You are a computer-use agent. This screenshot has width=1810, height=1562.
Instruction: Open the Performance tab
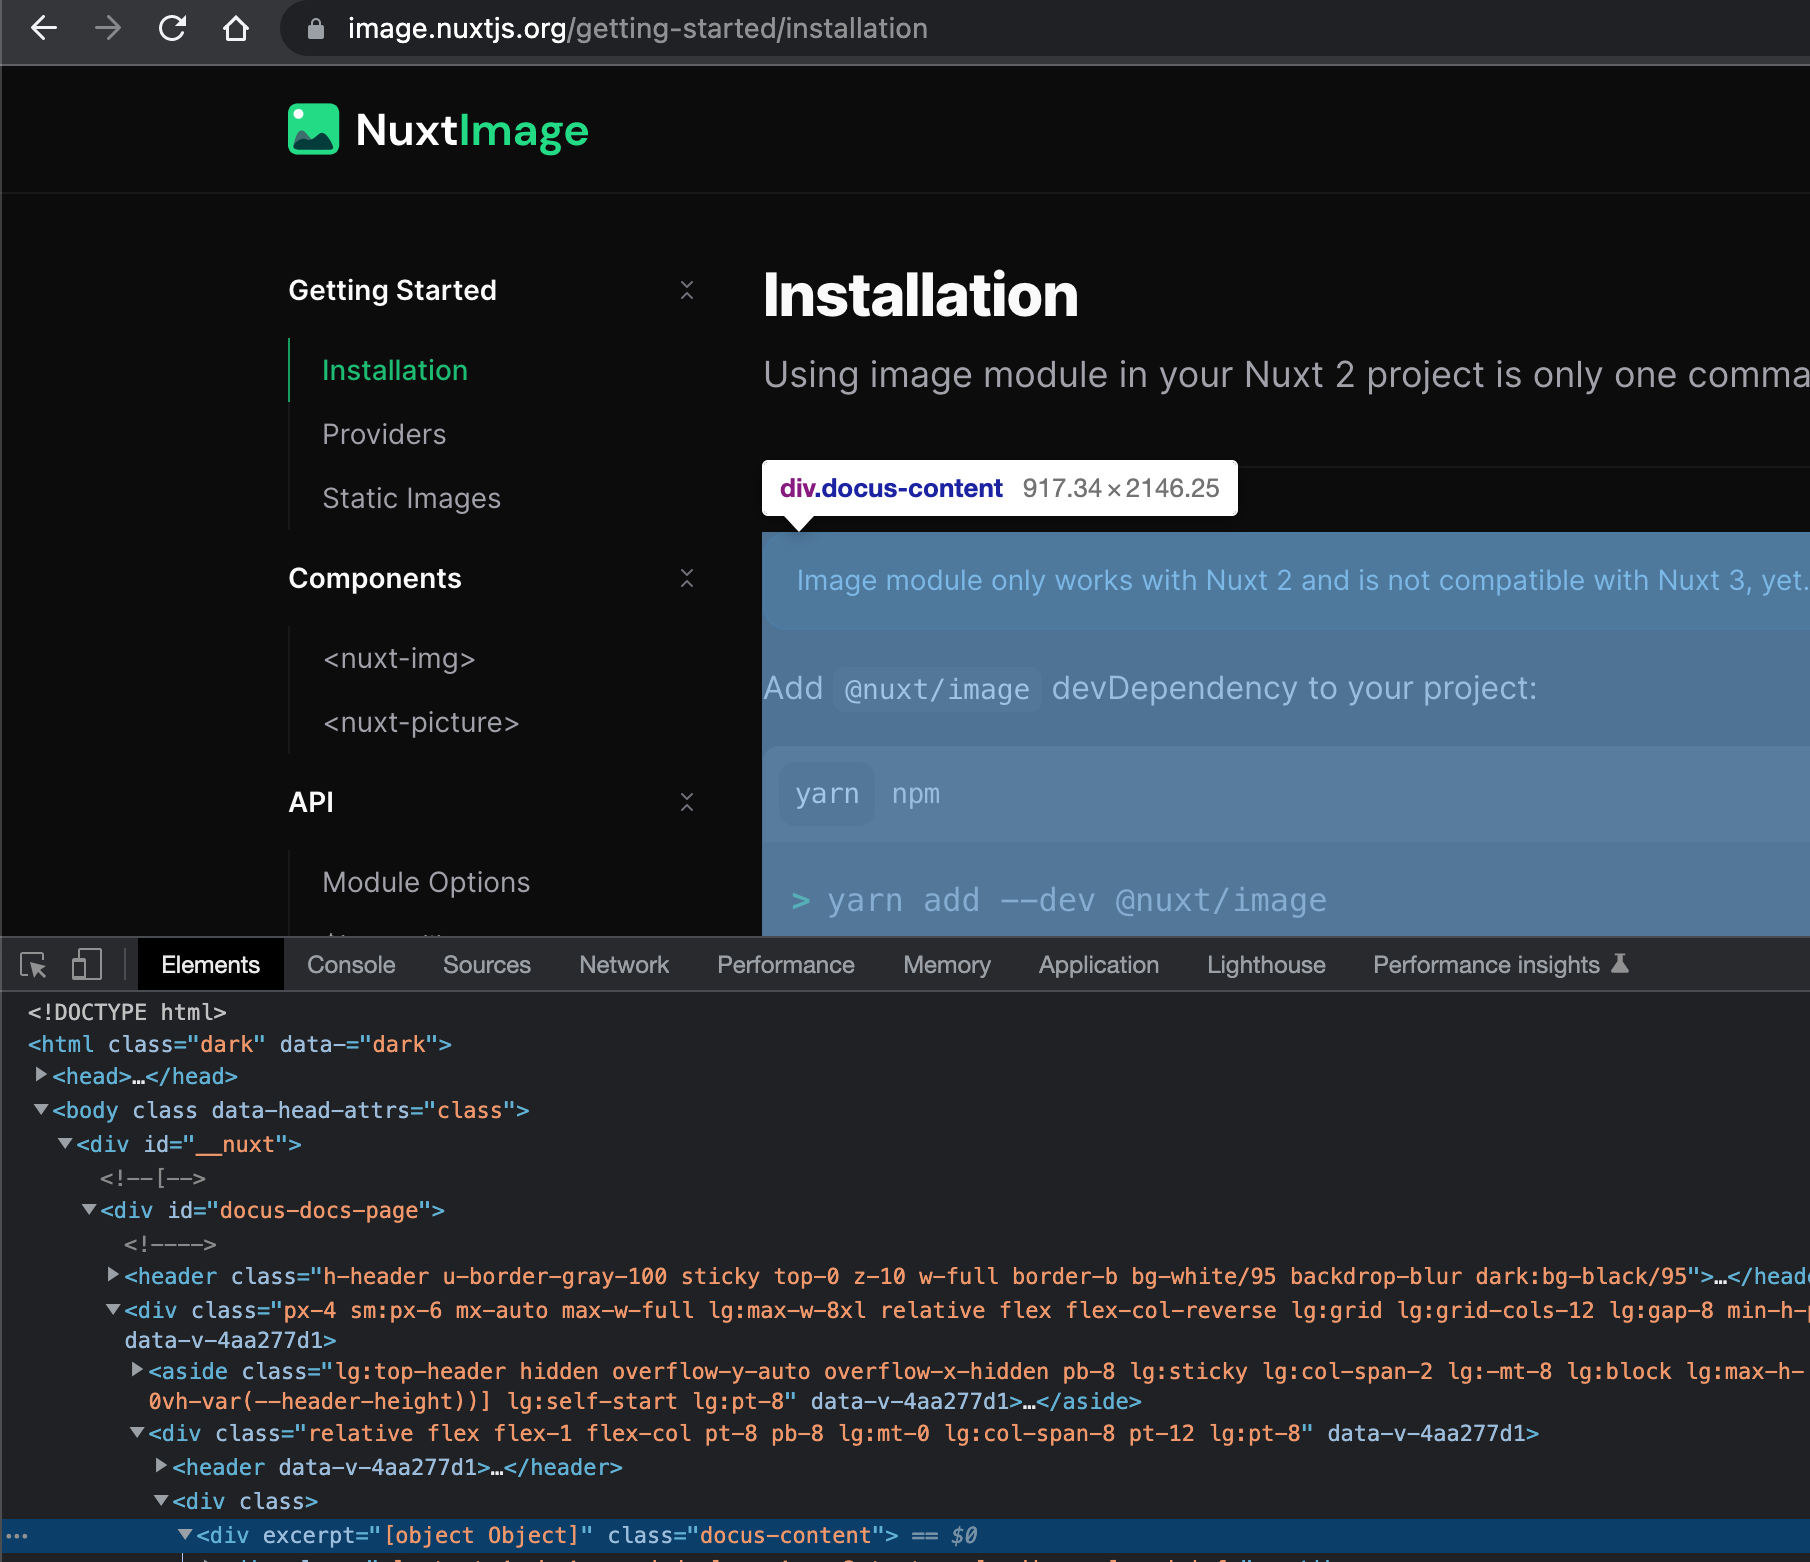point(786,965)
